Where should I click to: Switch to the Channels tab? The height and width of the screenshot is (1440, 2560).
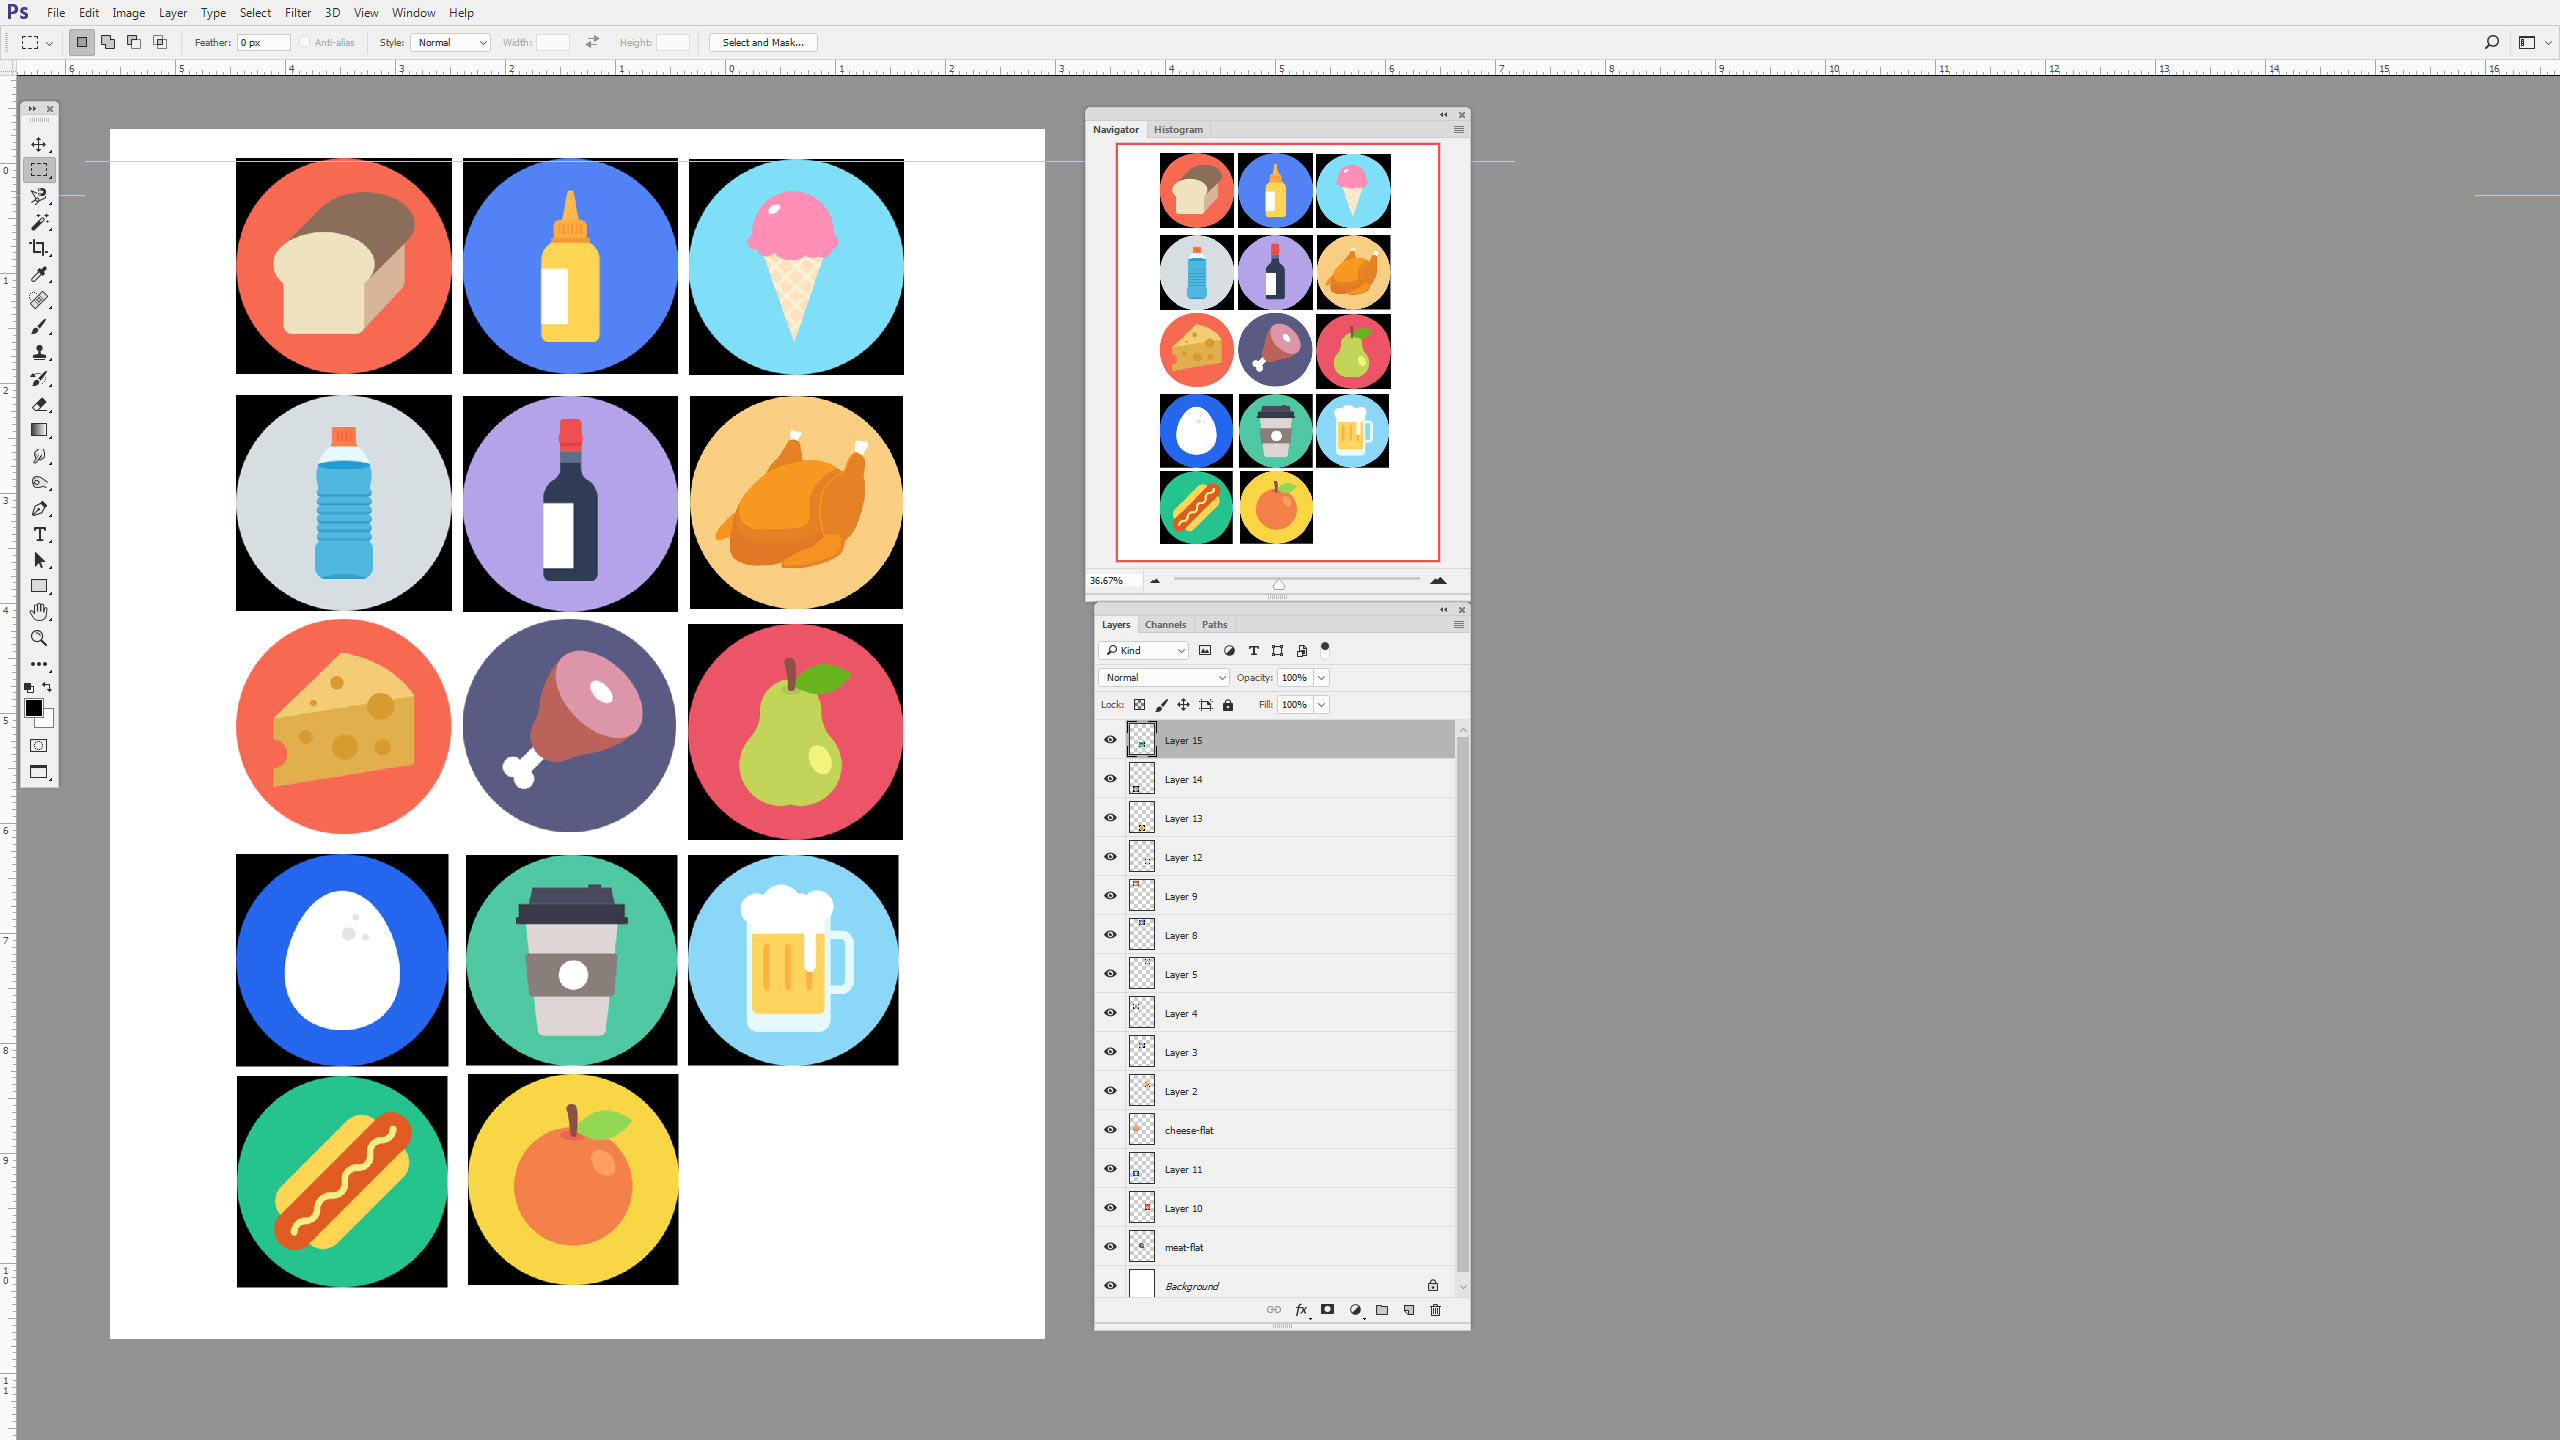1165,625
